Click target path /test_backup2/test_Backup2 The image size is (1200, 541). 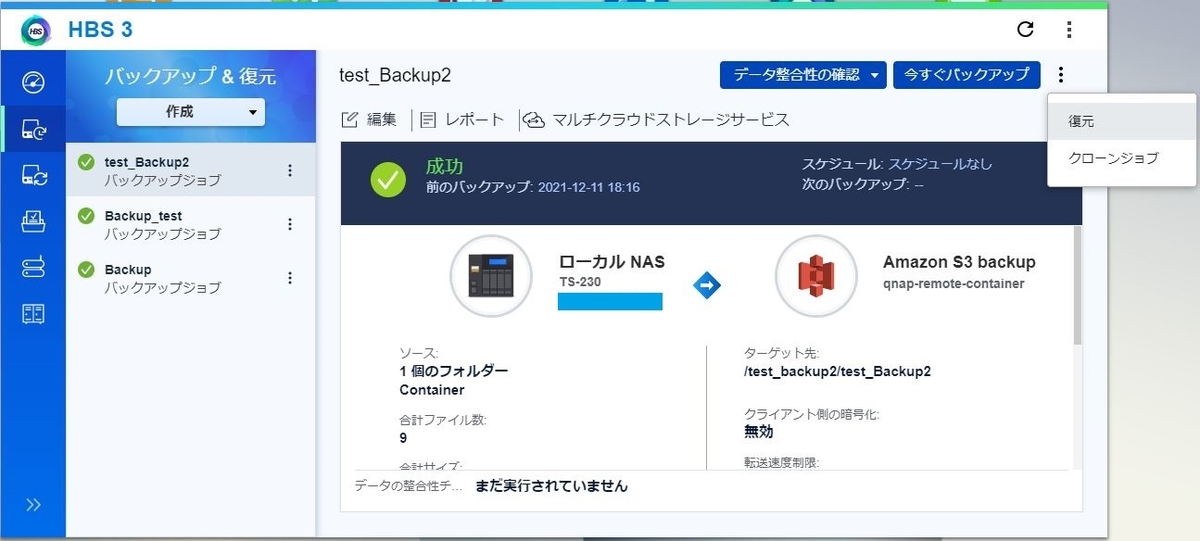click(837, 372)
